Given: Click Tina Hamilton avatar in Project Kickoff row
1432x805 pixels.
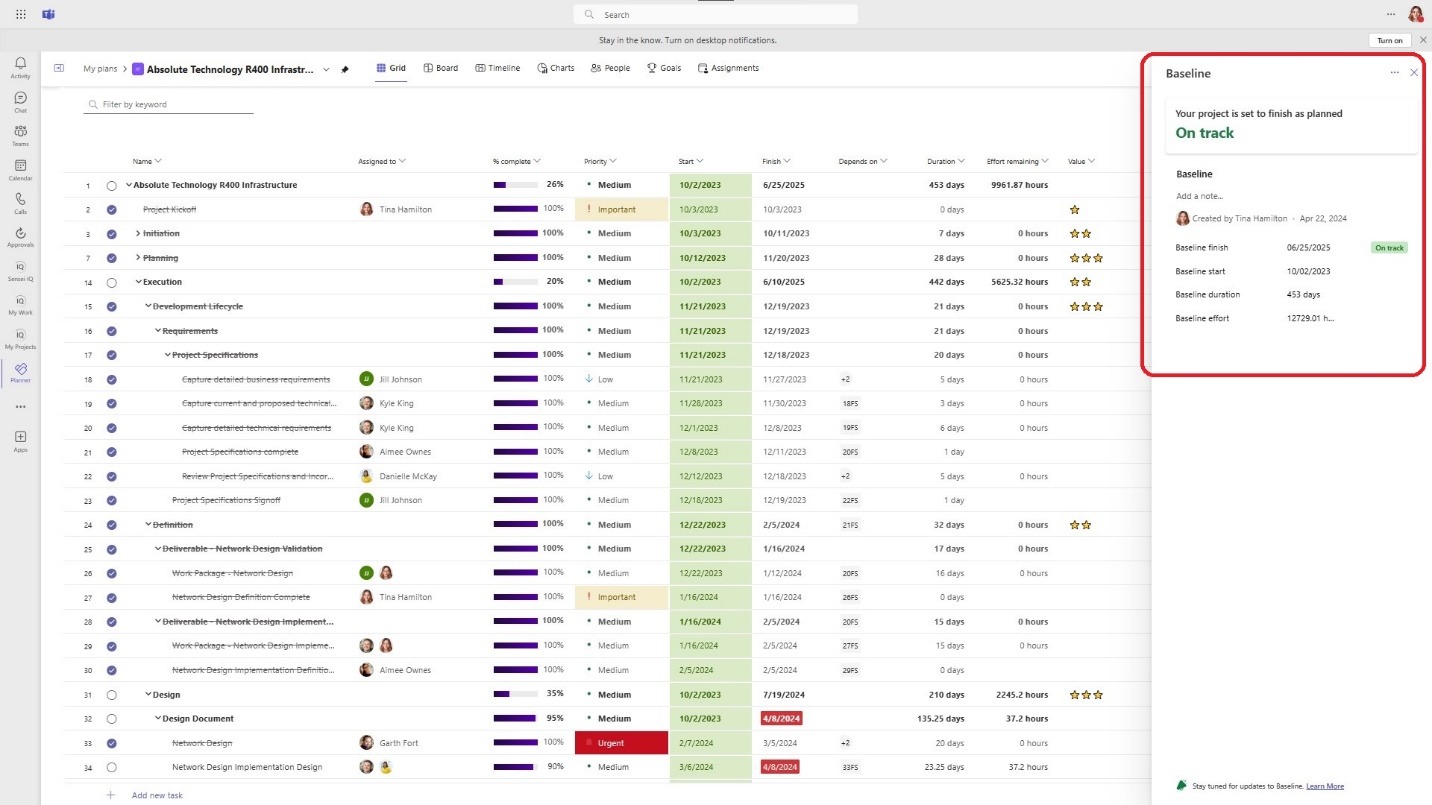Looking at the screenshot, I should point(366,209).
